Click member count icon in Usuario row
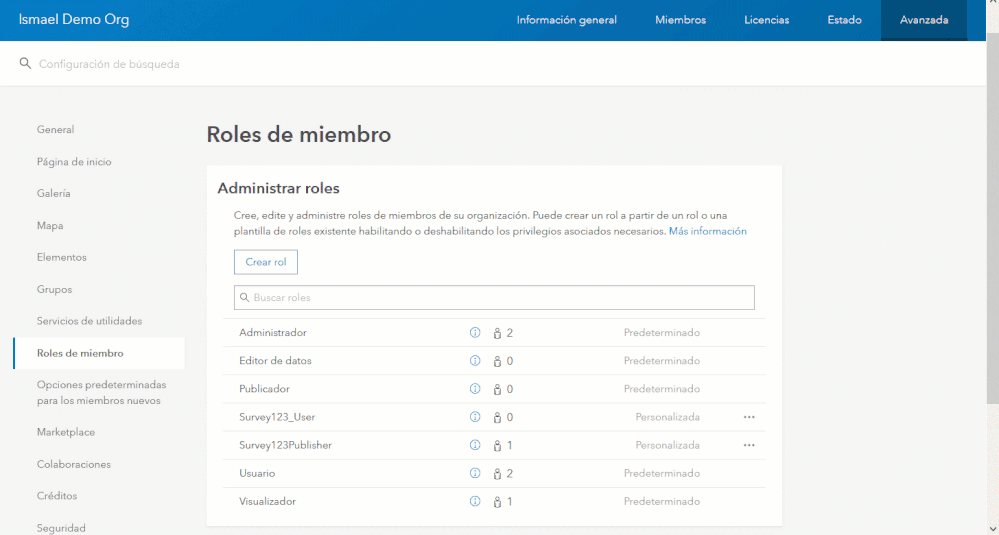 (498, 473)
